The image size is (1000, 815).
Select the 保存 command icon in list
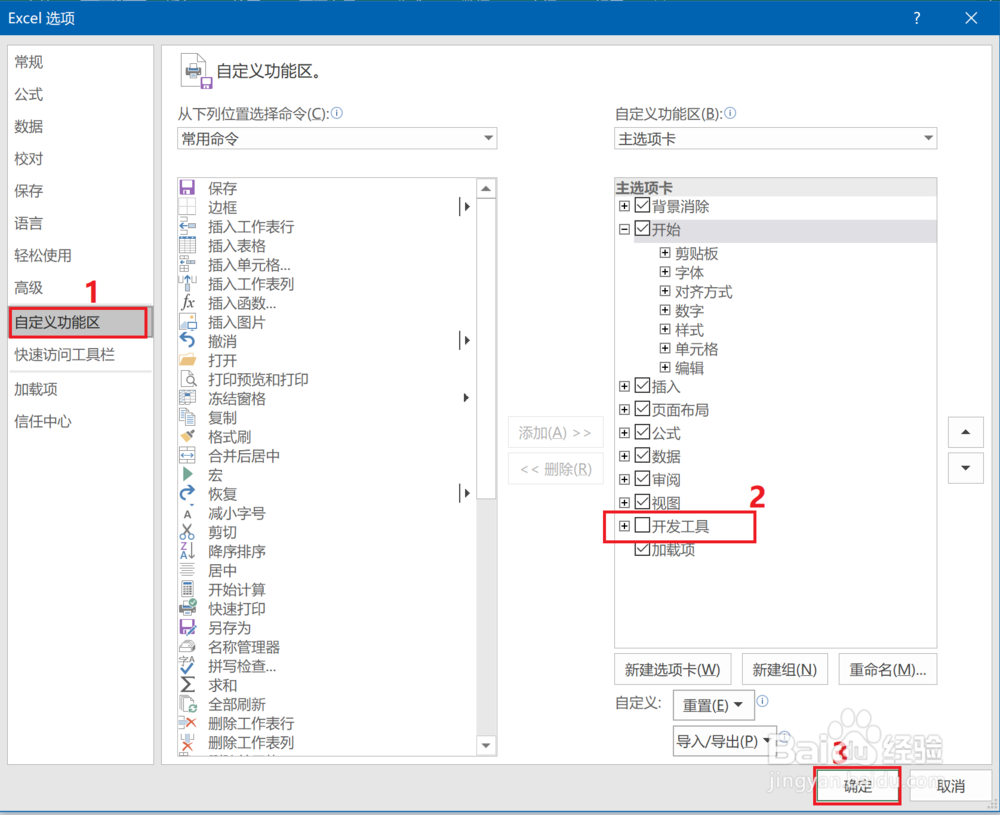pos(187,187)
